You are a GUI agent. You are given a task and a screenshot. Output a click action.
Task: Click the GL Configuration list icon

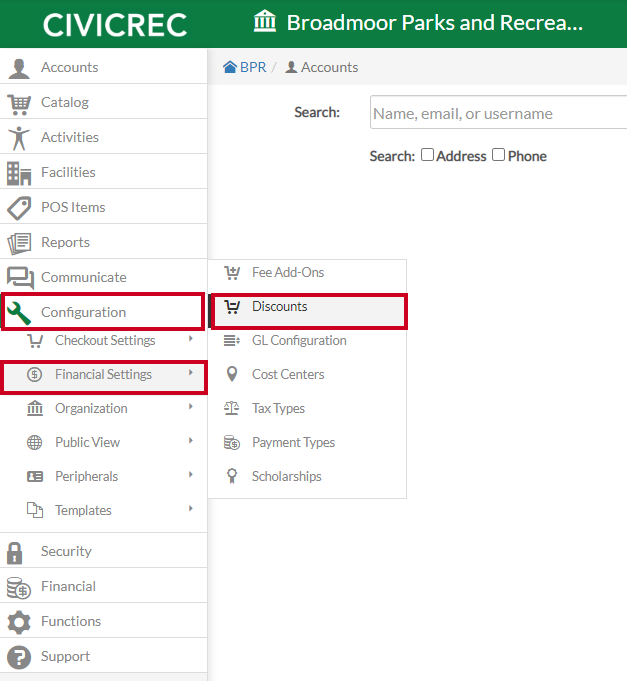coord(232,340)
